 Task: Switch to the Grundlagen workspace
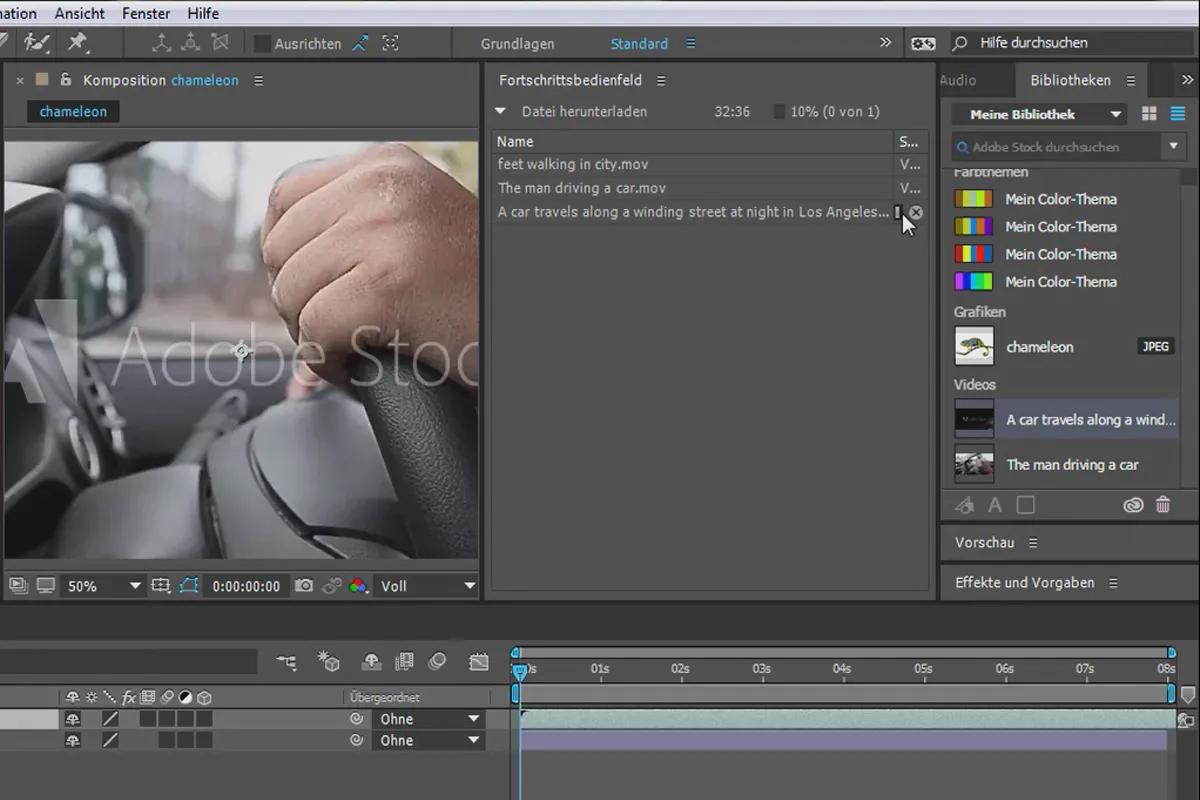click(518, 44)
